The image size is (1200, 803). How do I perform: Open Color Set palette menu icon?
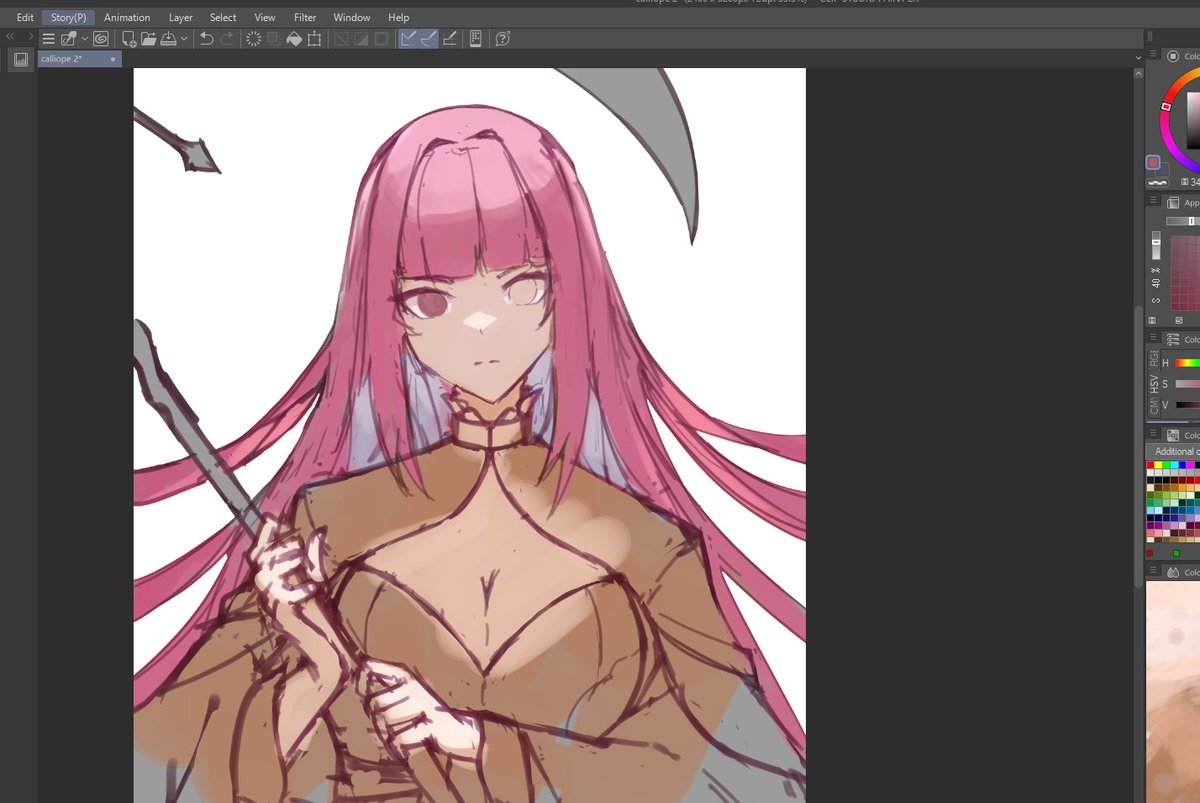point(1153,435)
